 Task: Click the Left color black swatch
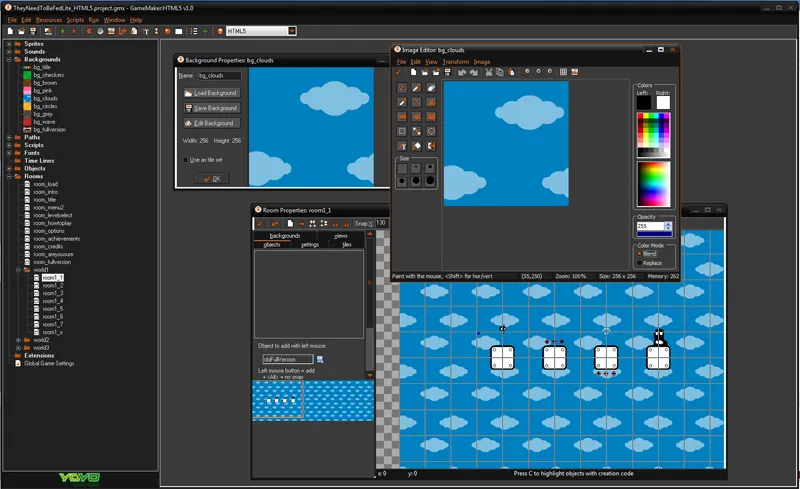coord(643,103)
